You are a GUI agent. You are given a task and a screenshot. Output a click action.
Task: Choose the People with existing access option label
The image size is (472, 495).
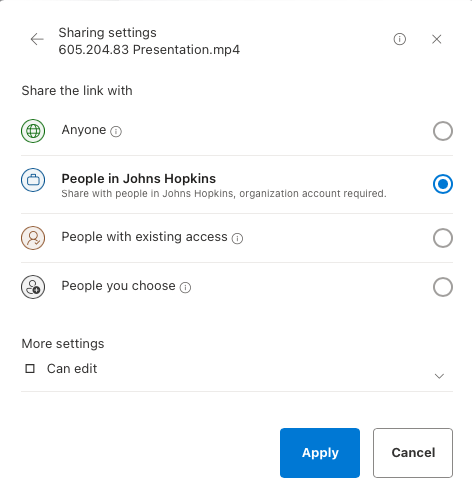[144, 237]
